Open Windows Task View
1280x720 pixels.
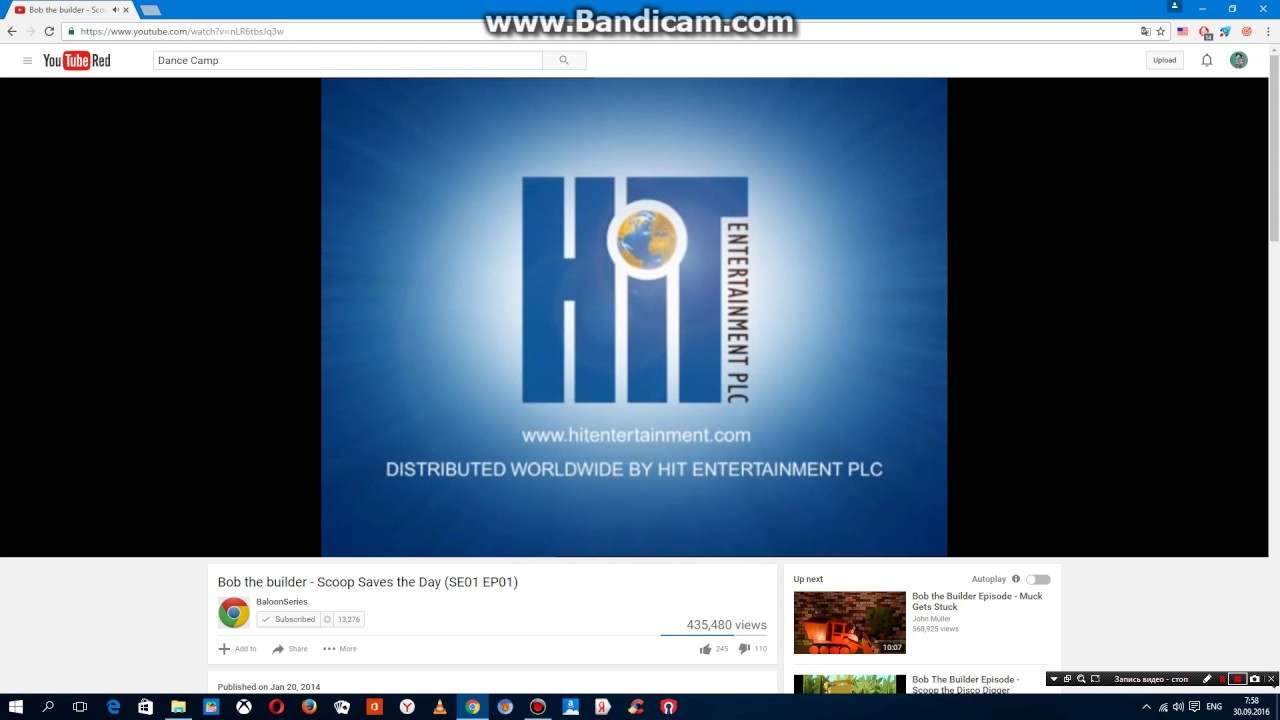tap(80, 707)
